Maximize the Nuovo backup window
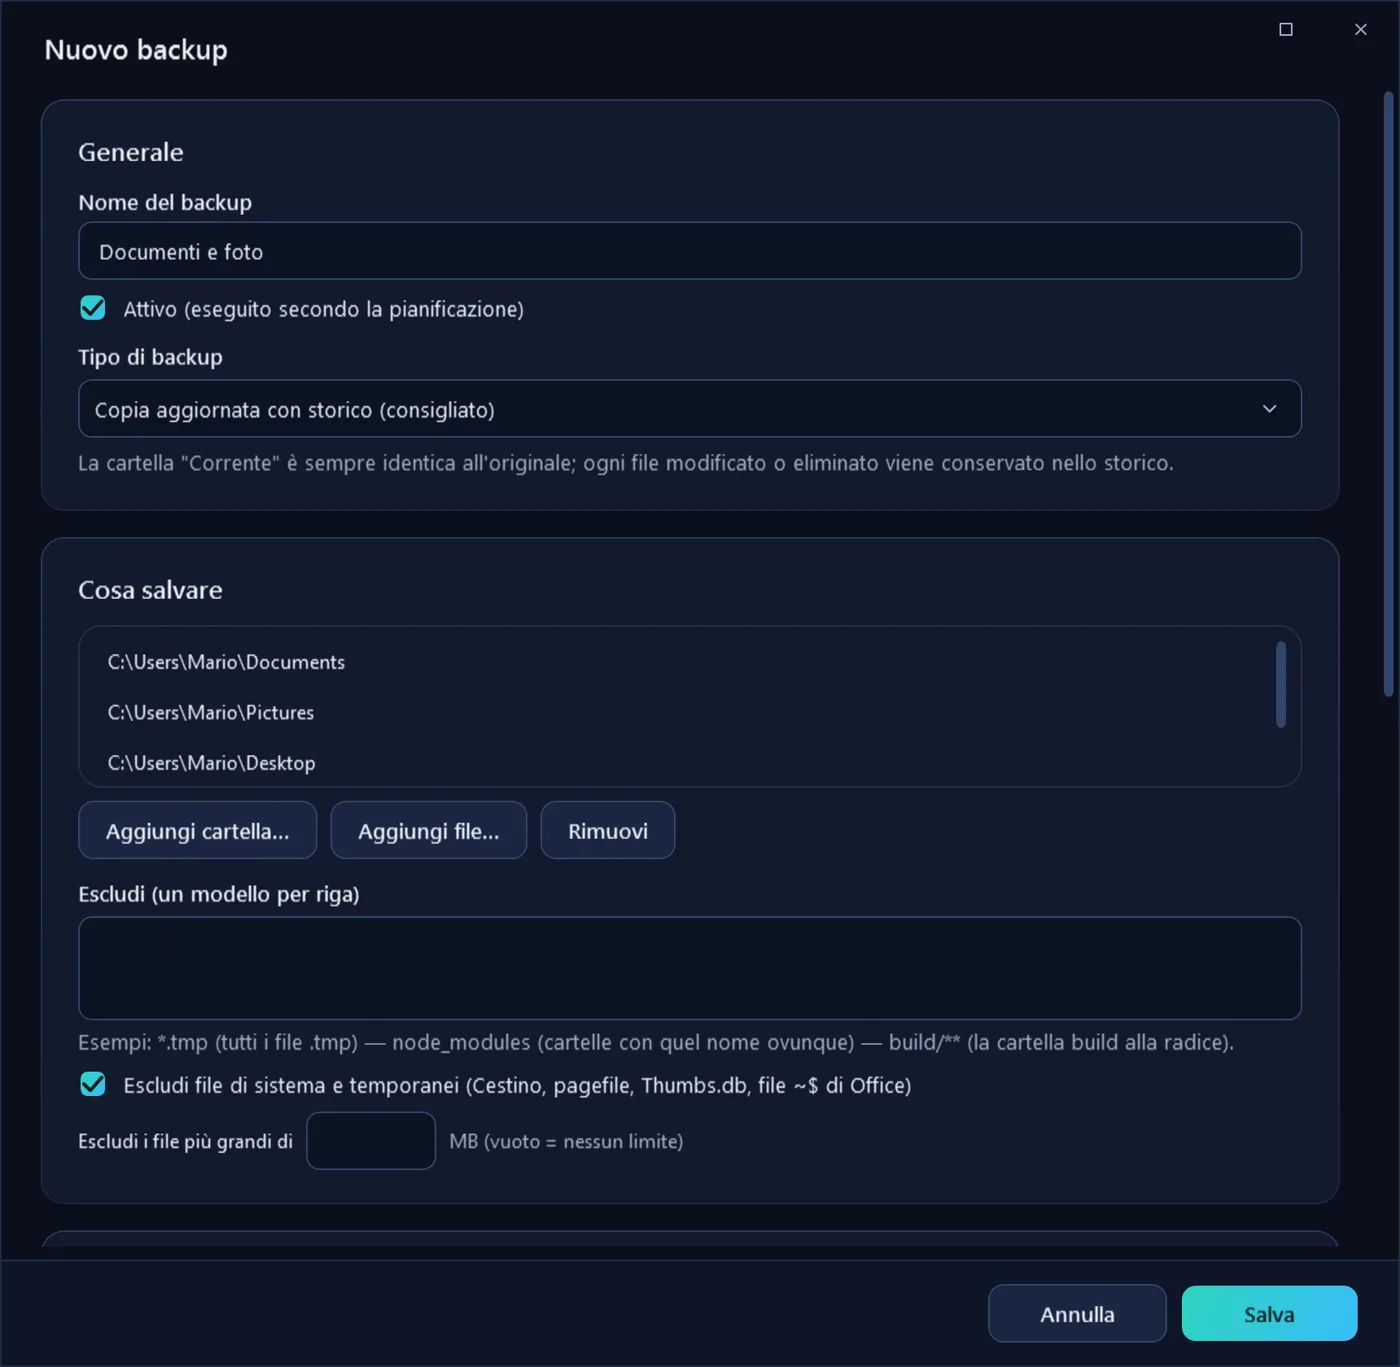The width and height of the screenshot is (1400, 1367). (1286, 29)
